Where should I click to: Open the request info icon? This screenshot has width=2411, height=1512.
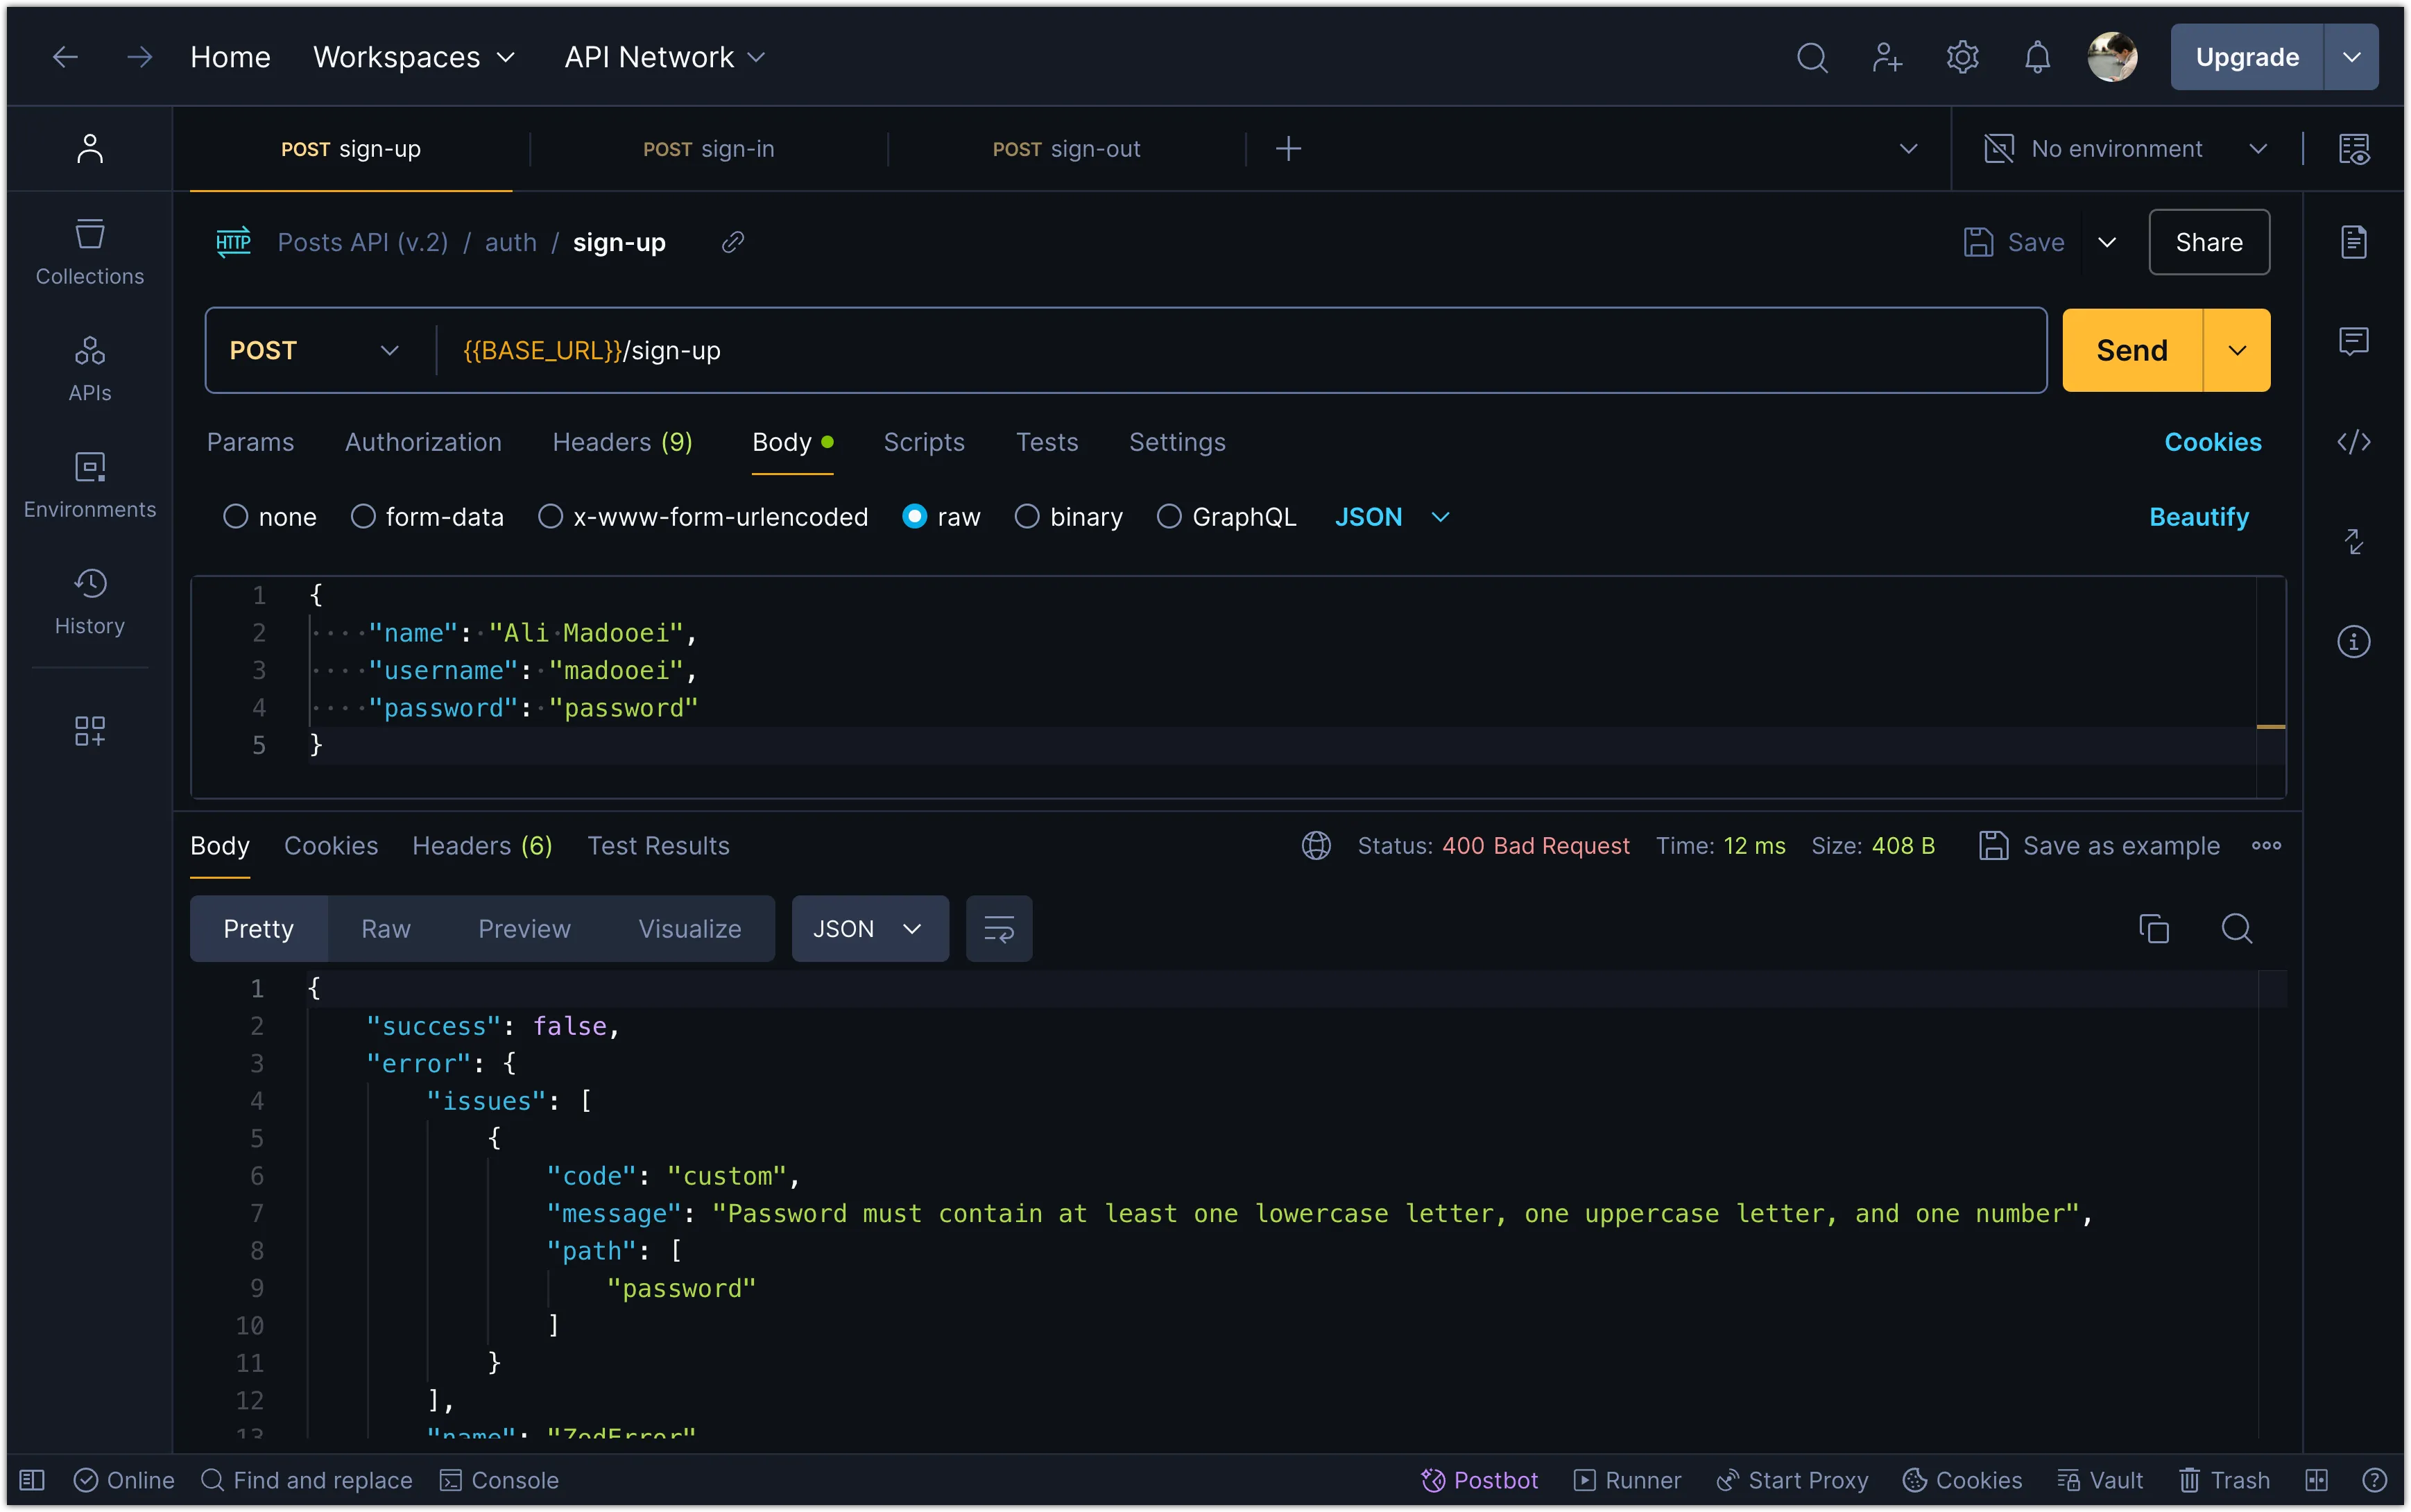(x=2354, y=641)
